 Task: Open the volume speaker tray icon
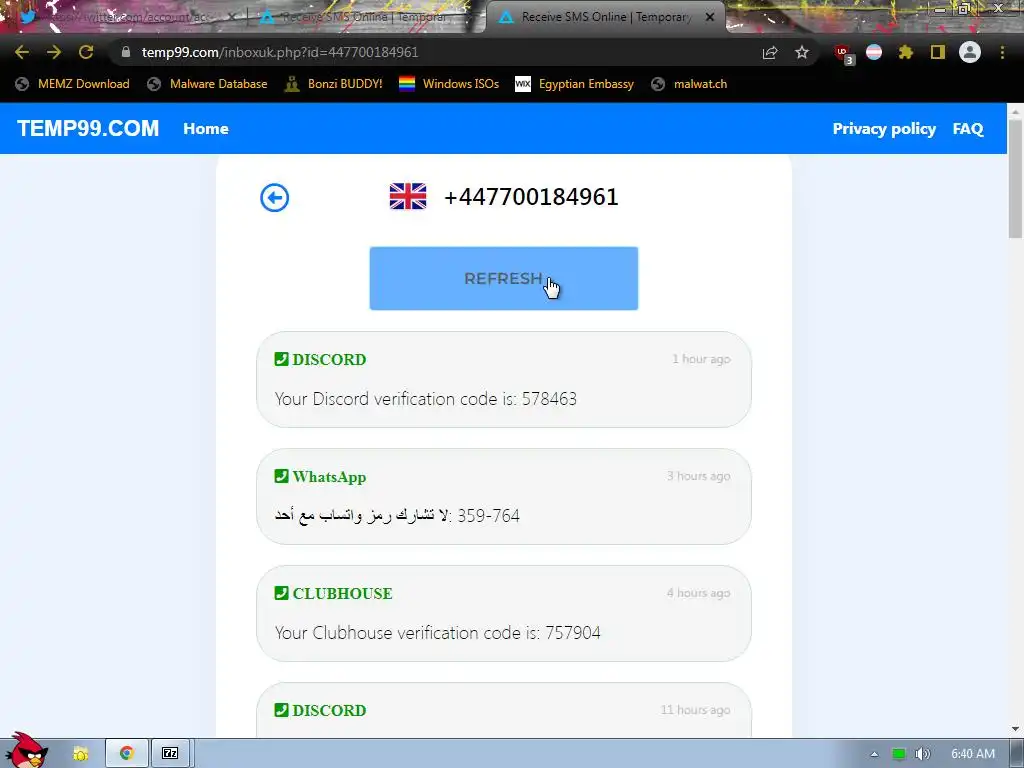click(x=922, y=754)
